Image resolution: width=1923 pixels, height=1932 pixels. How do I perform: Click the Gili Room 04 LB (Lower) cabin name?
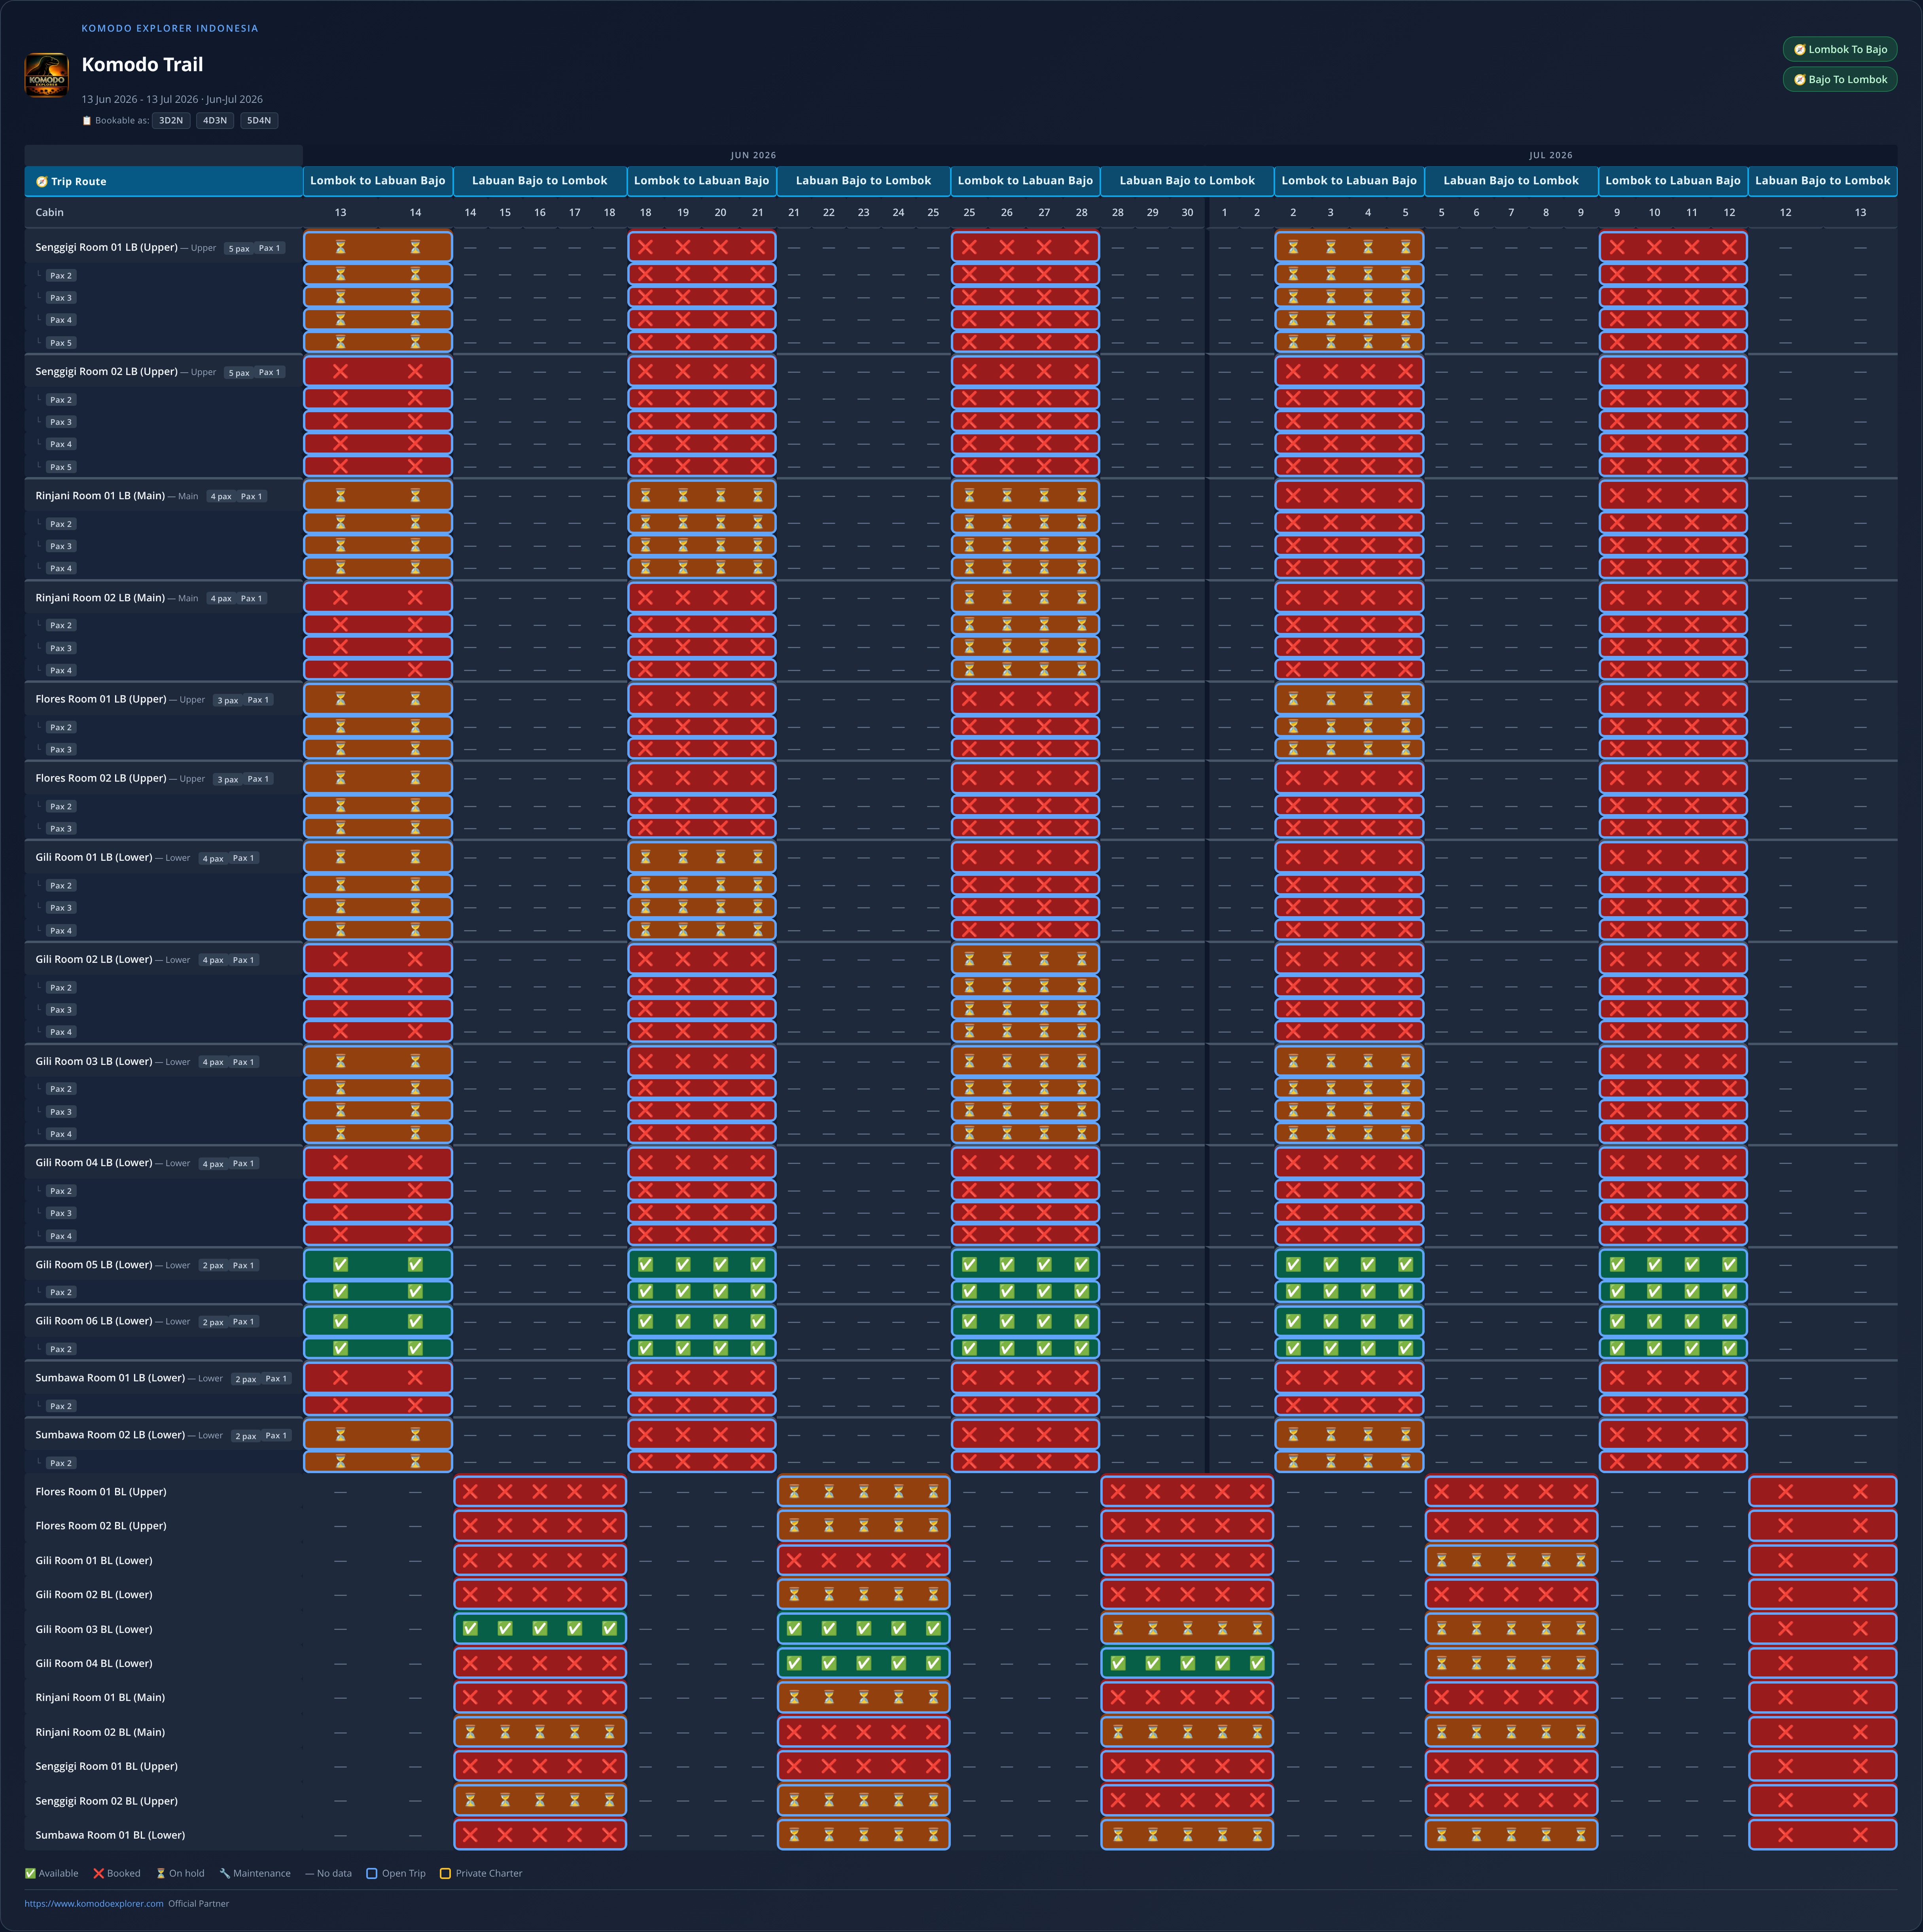click(x=94, y=1163)
